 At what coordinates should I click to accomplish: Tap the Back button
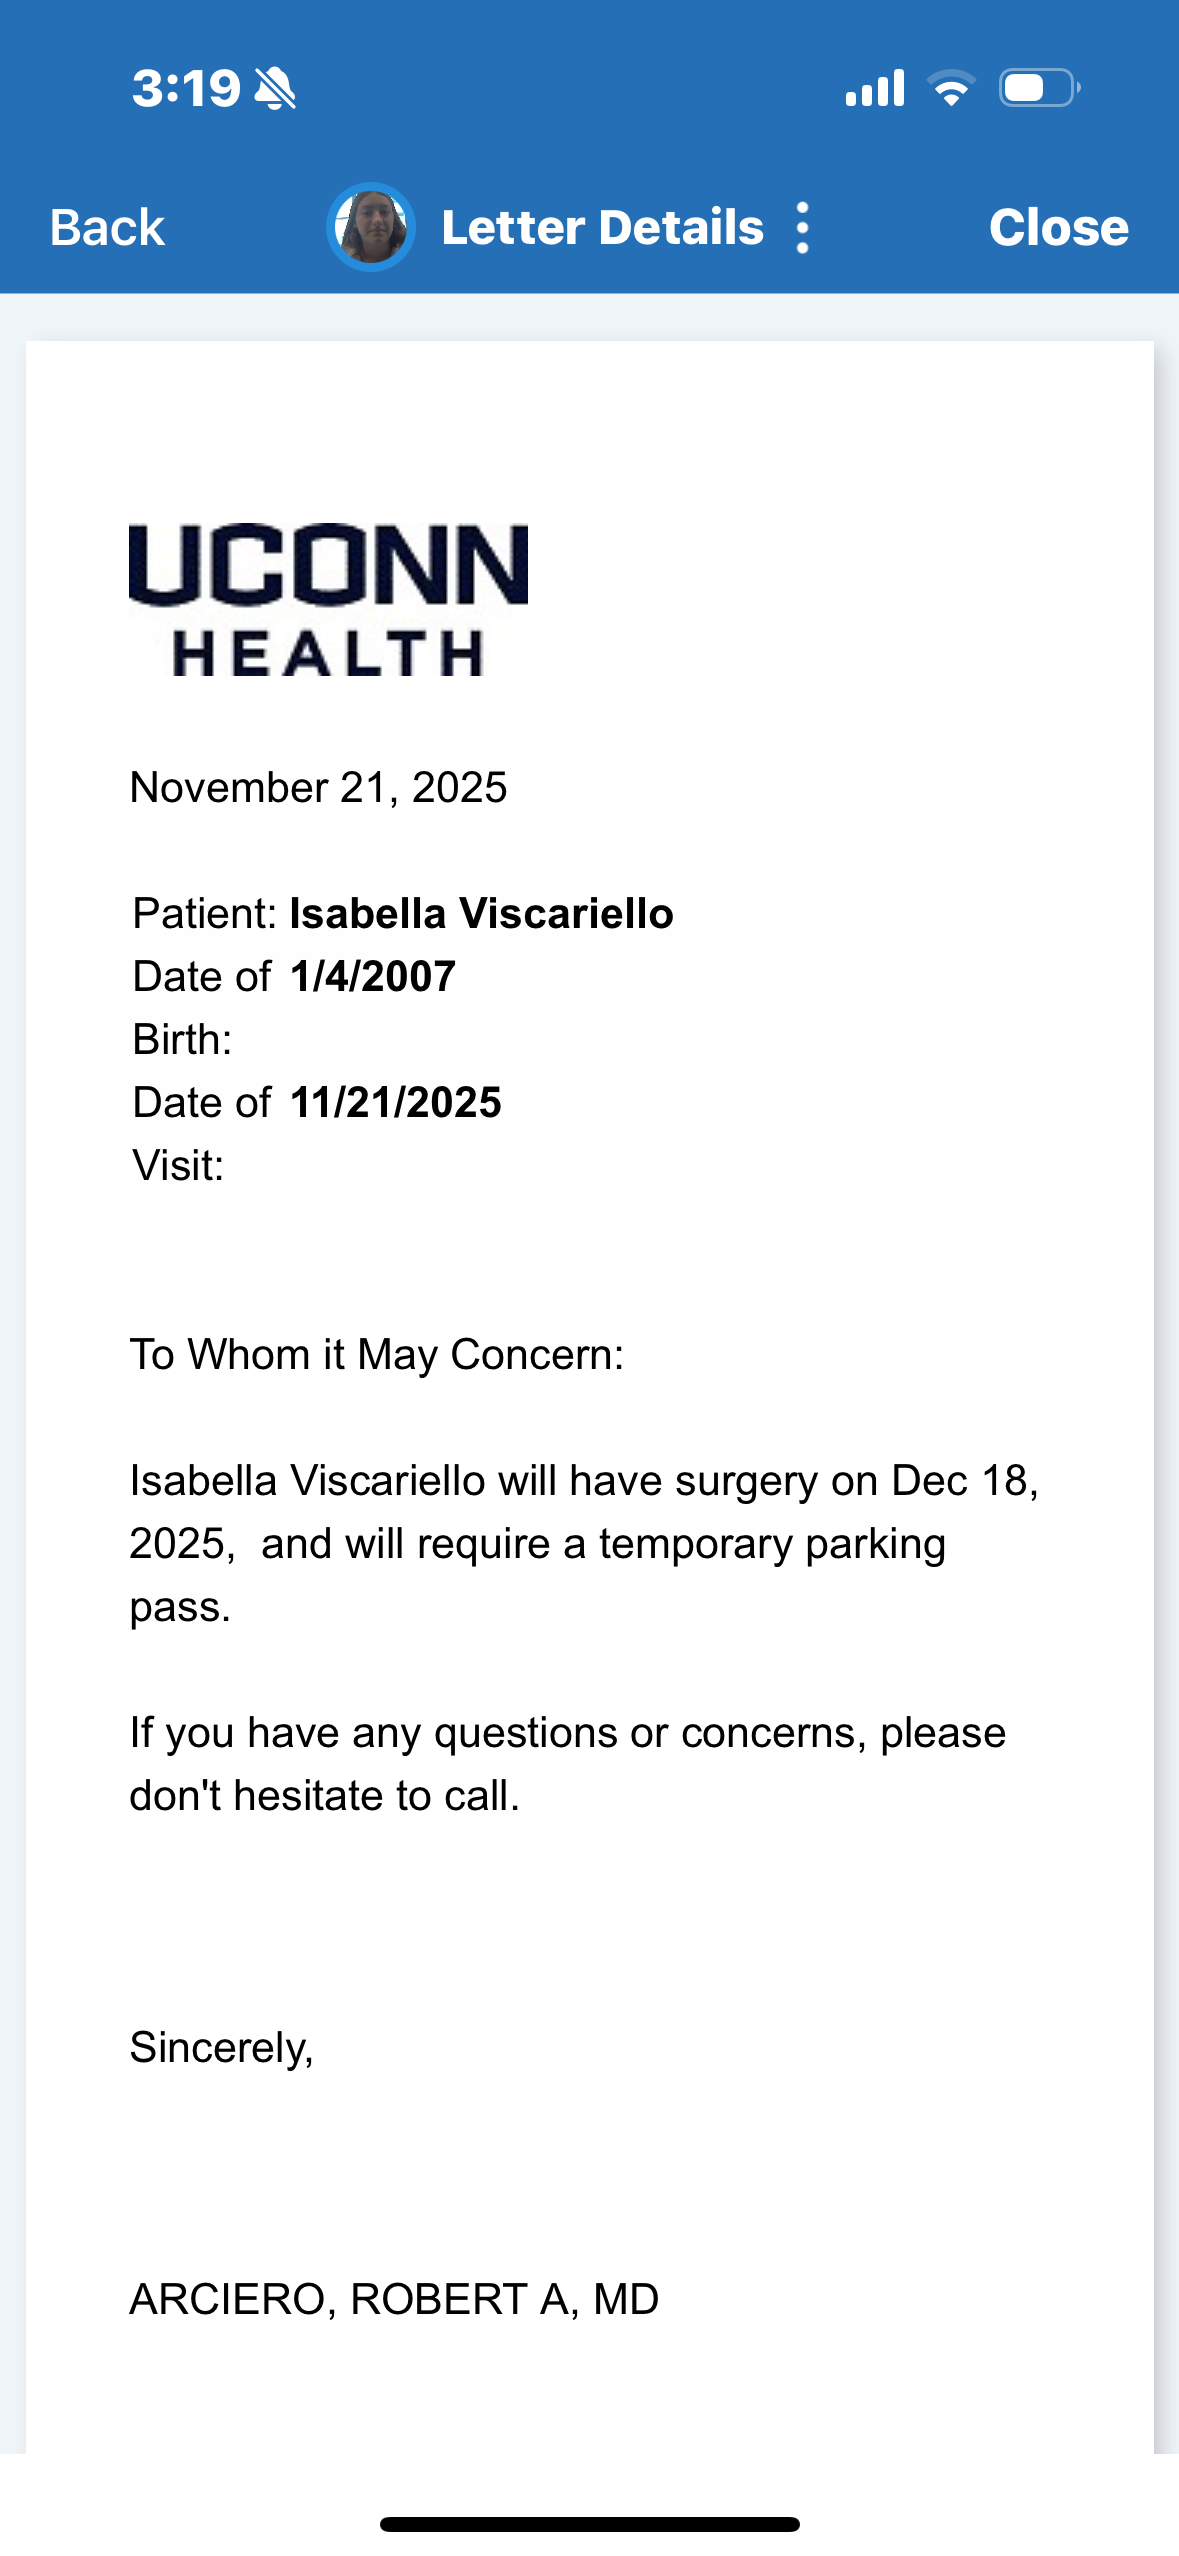107,228
